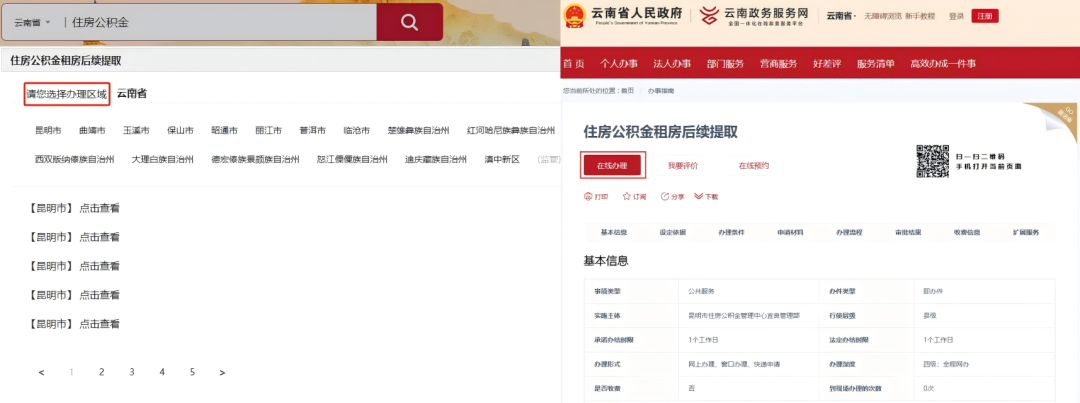Switch to the 扩展服务 tab

tap(1026, 232)
